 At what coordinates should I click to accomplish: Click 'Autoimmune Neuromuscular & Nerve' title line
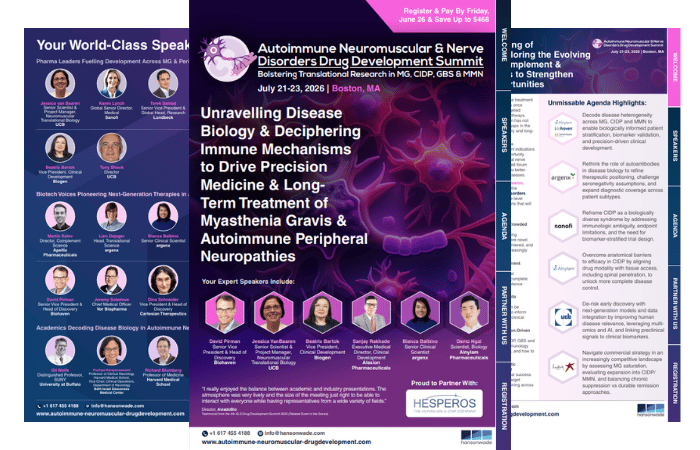tap(371, 48)
